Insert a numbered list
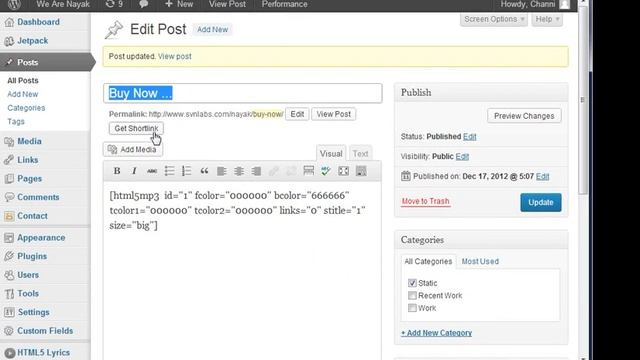The image size is (640, 360). tap(187, 171)
